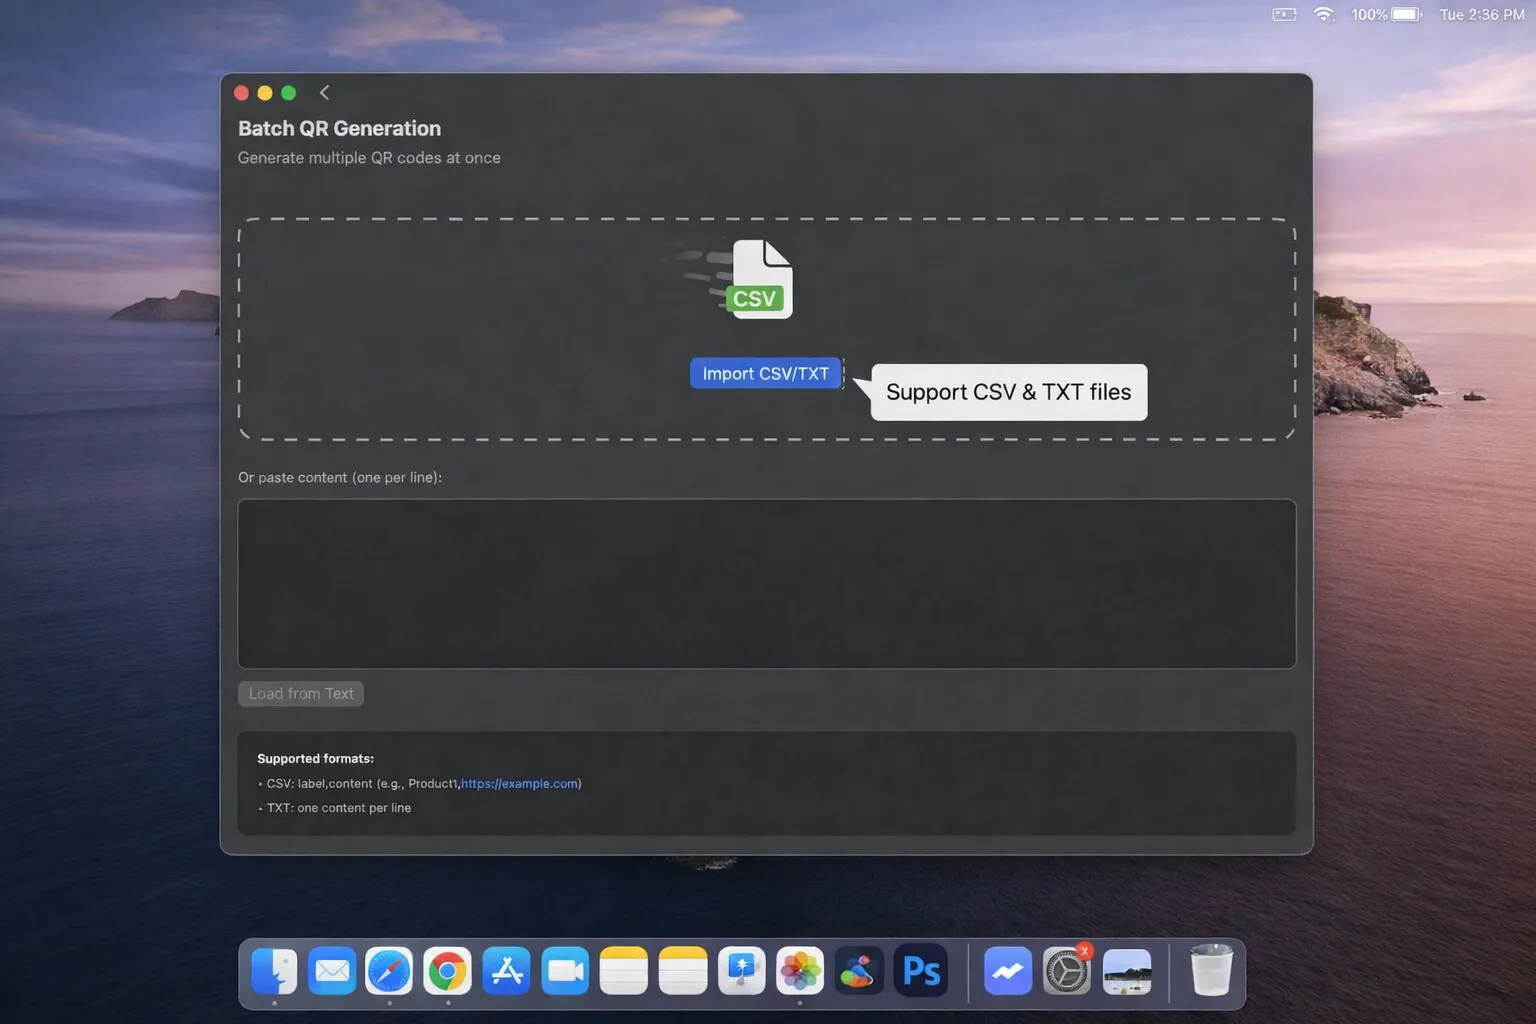Click the battery status in menu bar
The height and width of the screenshot is (1024, 1536).
pos(1405,14)
